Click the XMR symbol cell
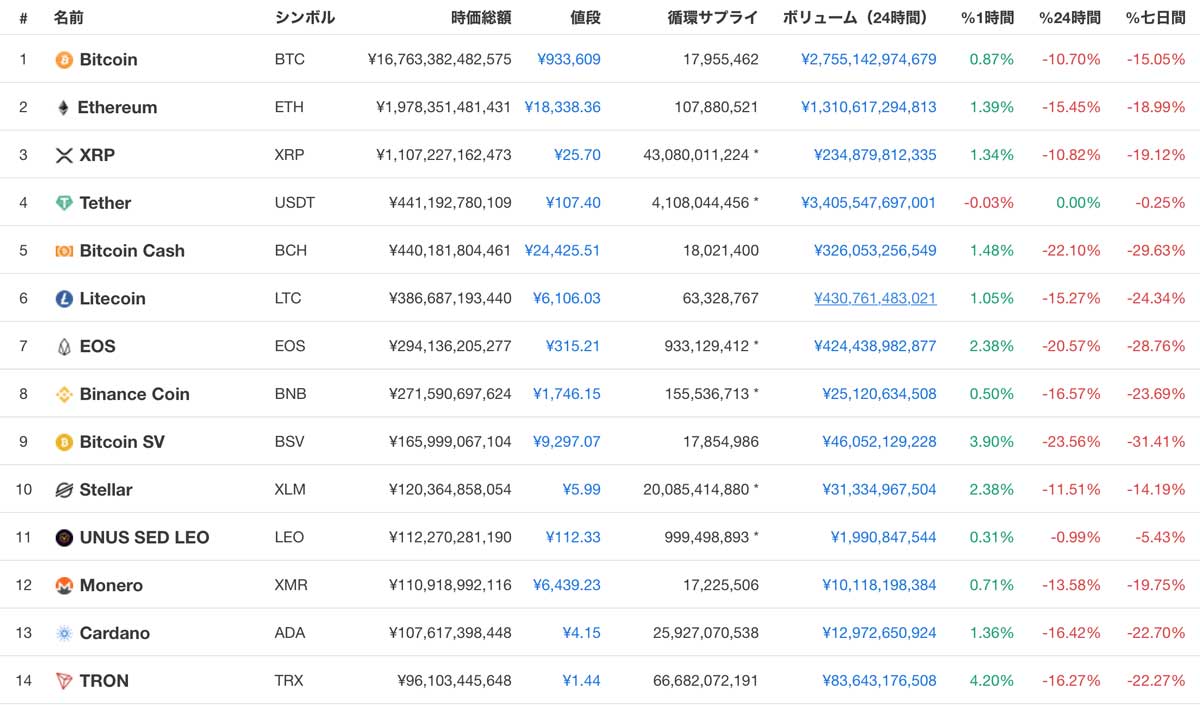 click(292, 586)
